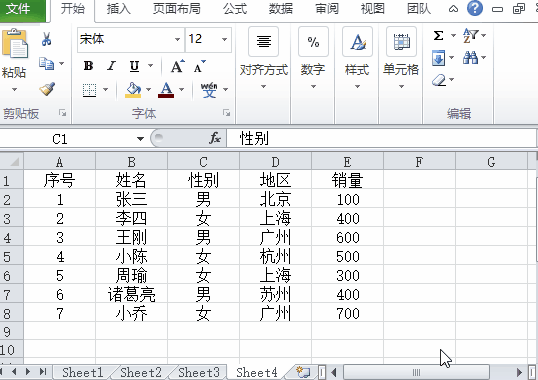Viewport: 538px width, 380px height.
Task: Open the Name Box dropdown arrow
Action: 140,139
